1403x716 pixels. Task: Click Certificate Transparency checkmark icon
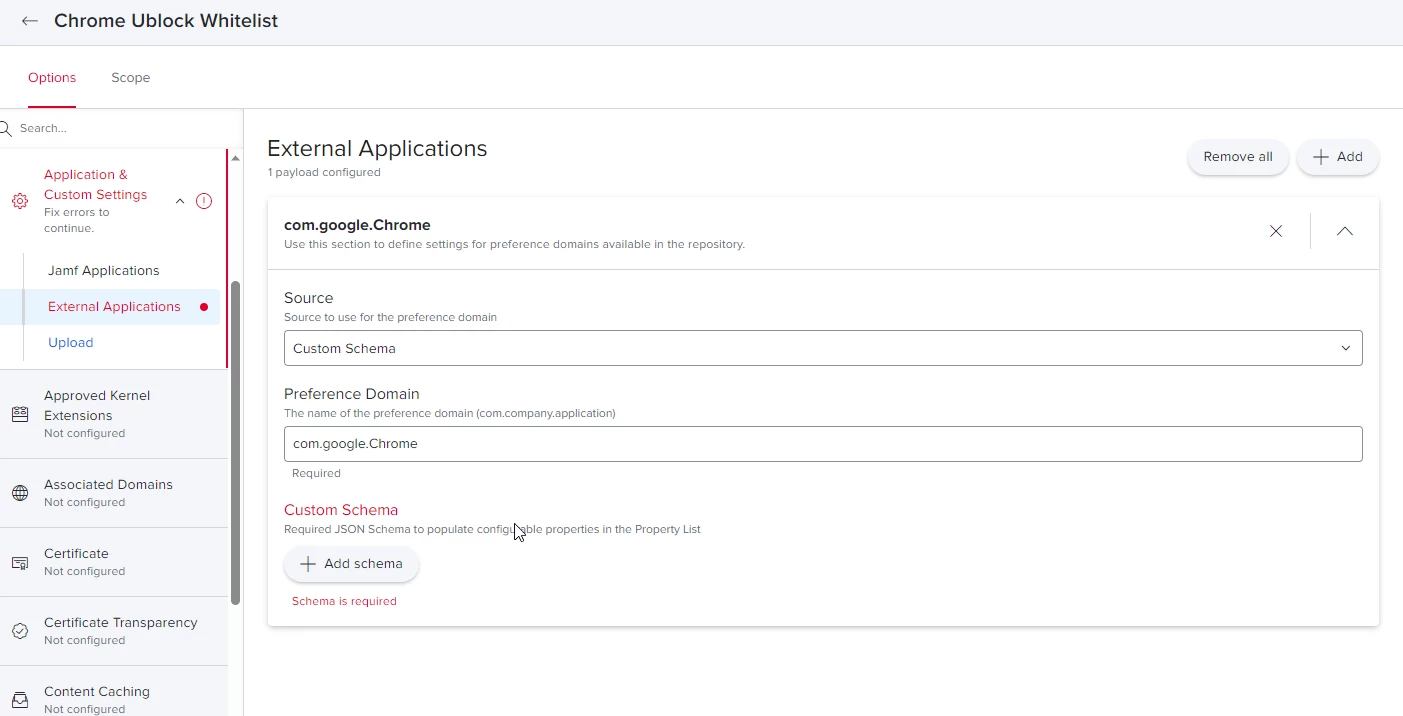coord(20,631)
